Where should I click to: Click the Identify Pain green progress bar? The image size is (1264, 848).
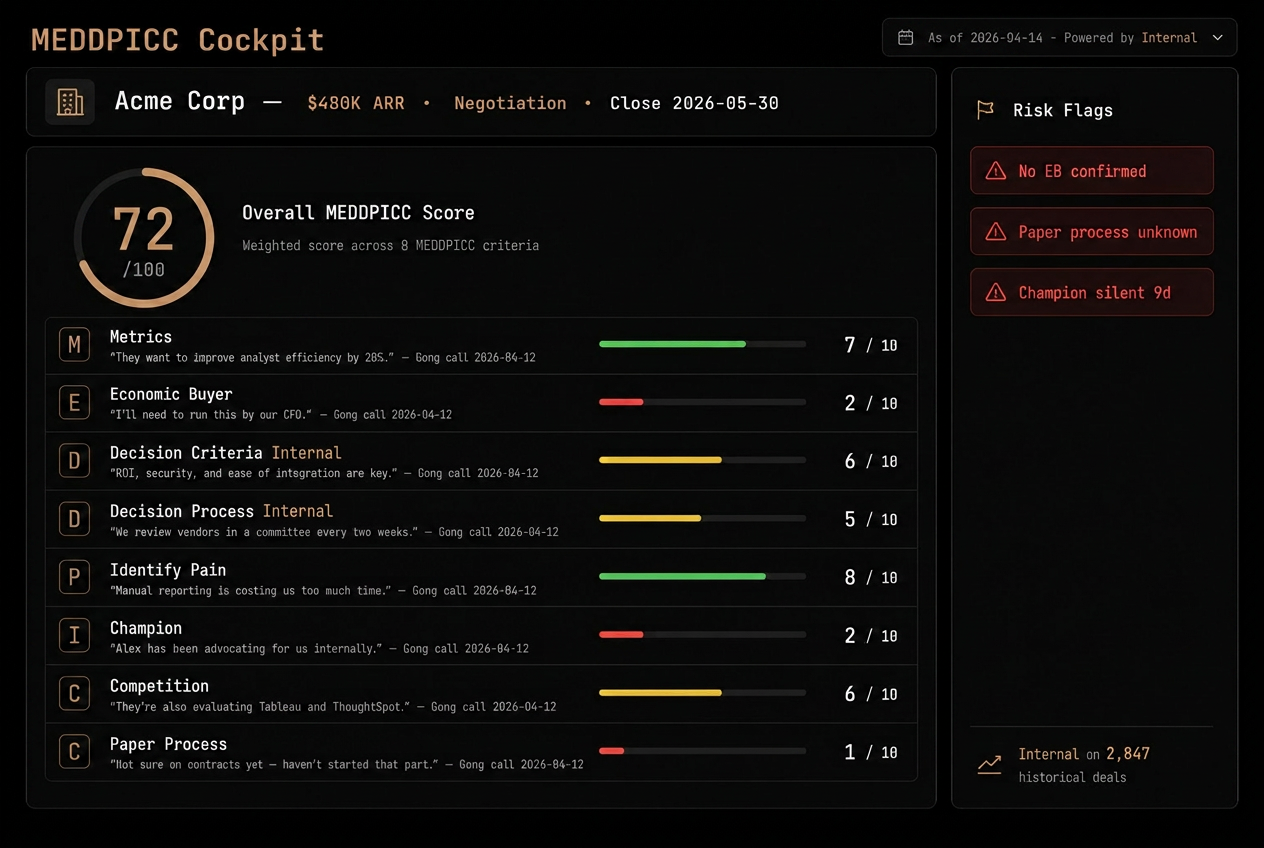(702, 576)
